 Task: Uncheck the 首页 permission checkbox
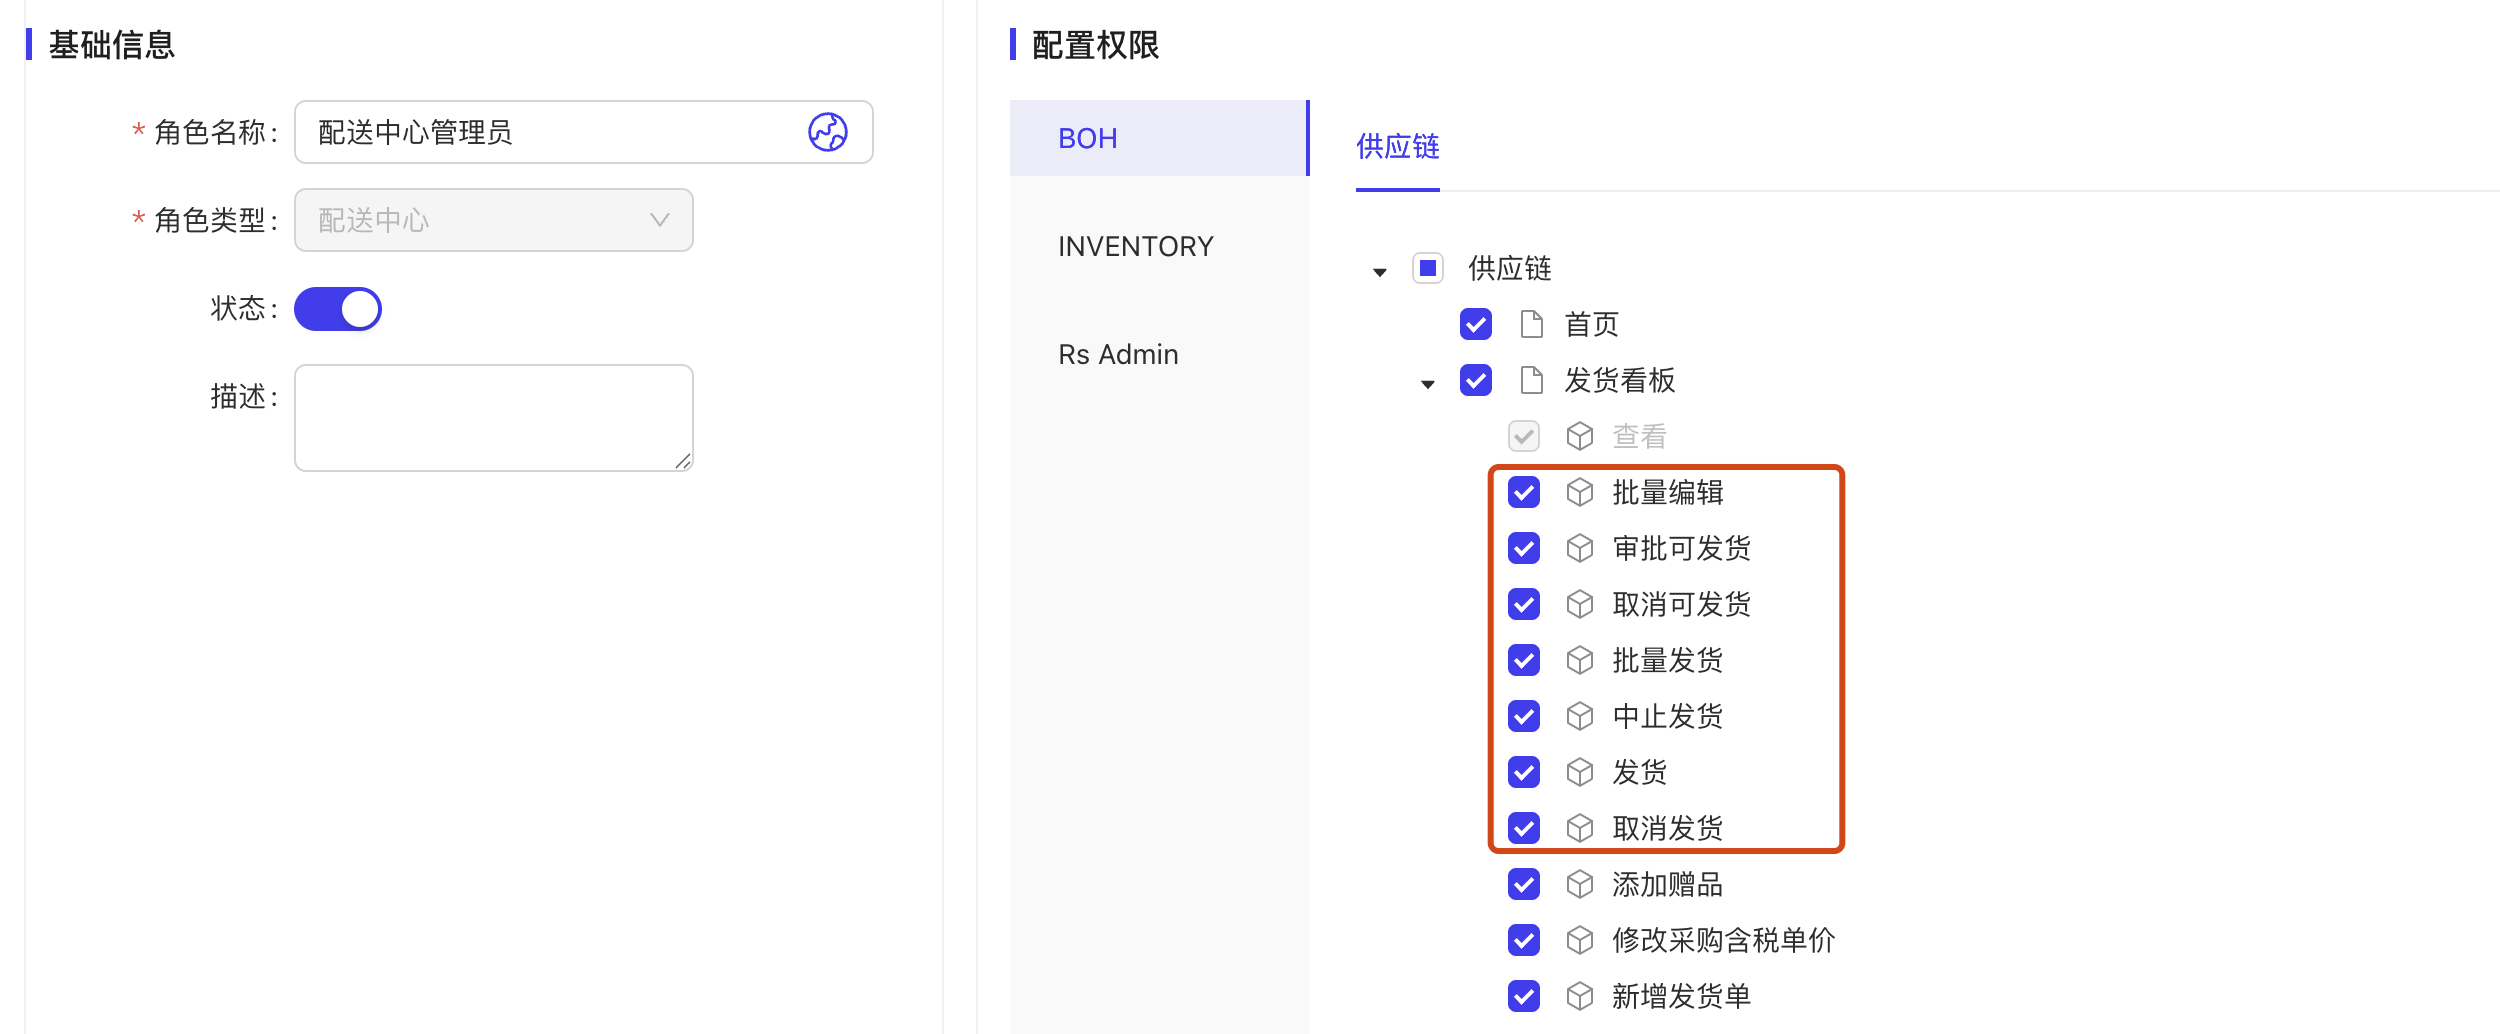[1475, 324]
